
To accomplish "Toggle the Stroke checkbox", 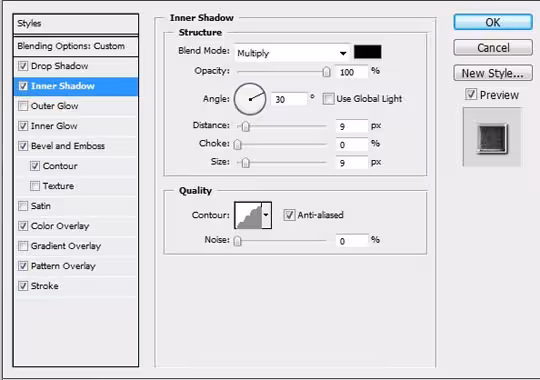I will [23, 286].
